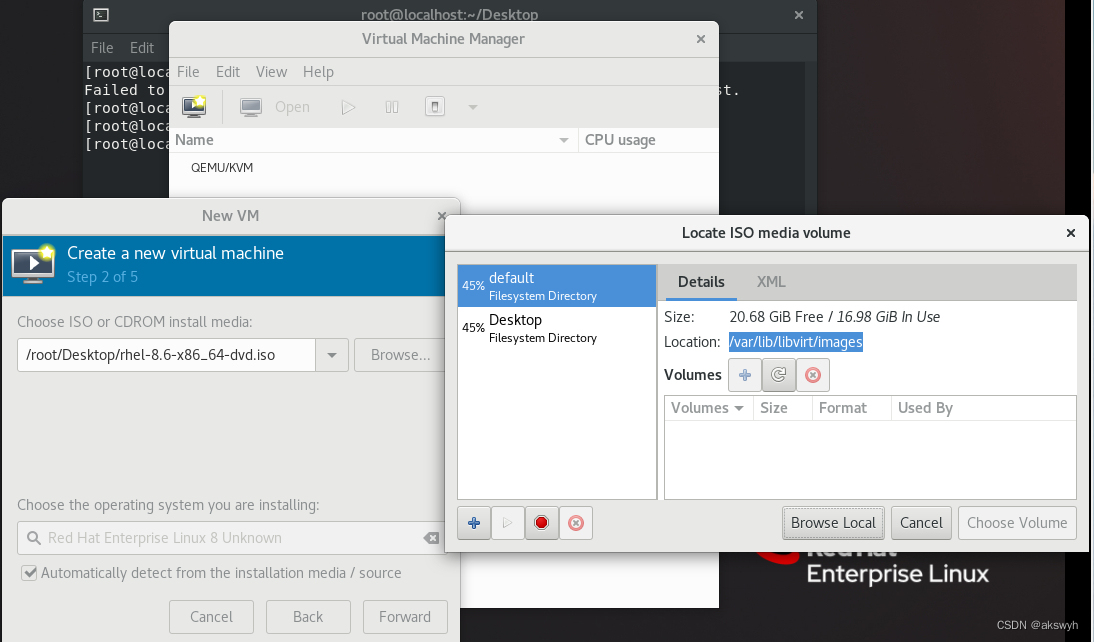Click the Choose Volume button

[1017, 523]
